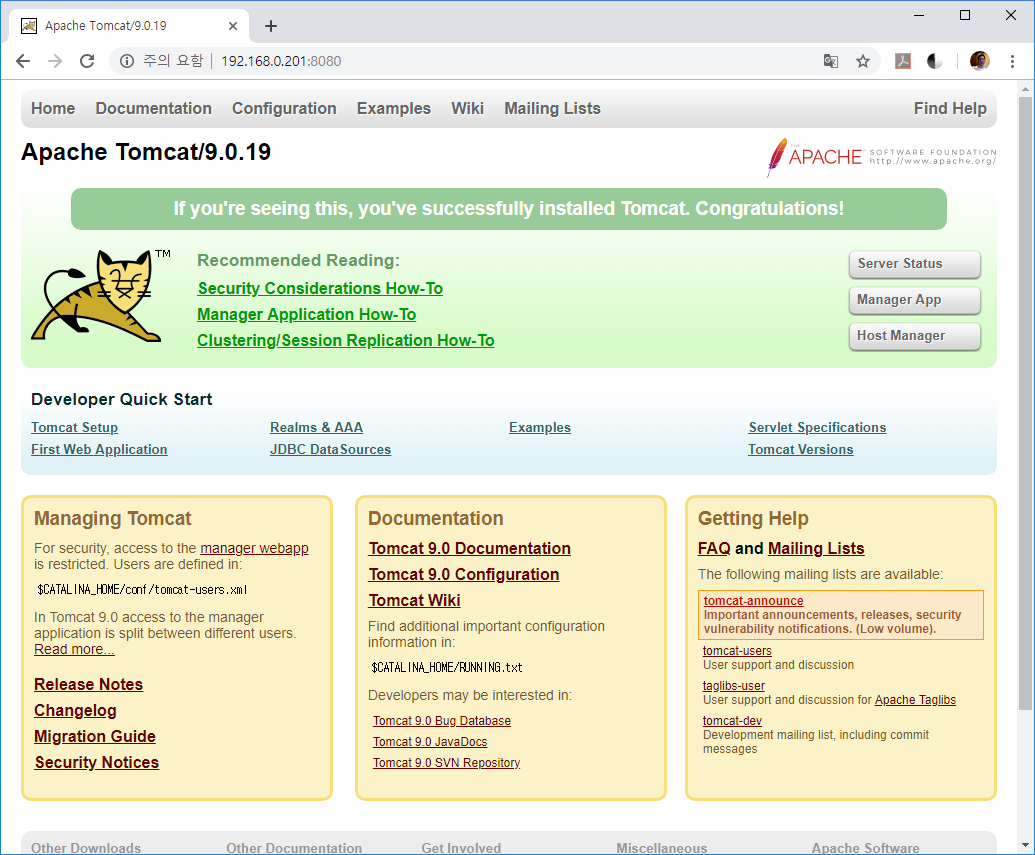Open Tomcat Wiki link
This screenshot has width=1035, height=855.
[415, 601]
